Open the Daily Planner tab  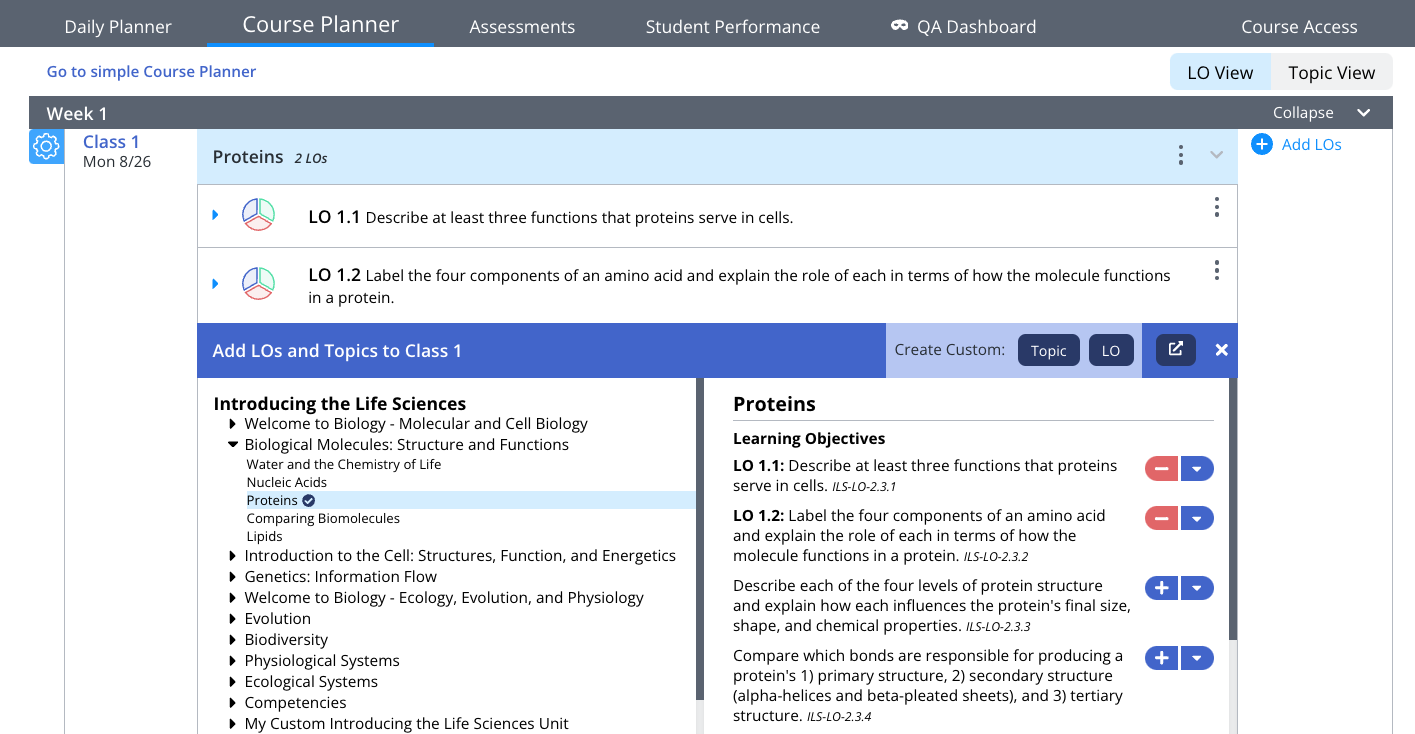point(118,27)
